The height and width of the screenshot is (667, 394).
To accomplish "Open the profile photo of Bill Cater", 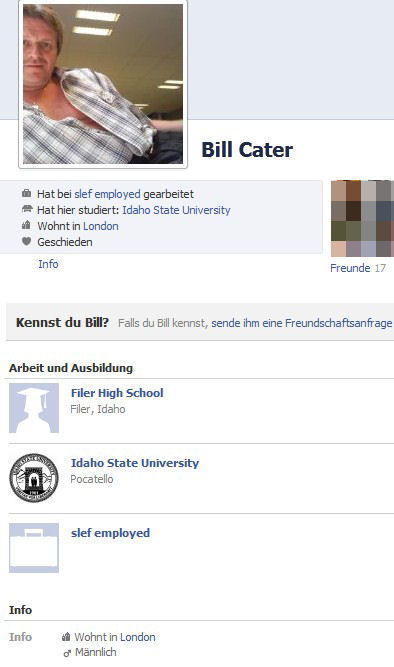I will (x=103, y=84).
